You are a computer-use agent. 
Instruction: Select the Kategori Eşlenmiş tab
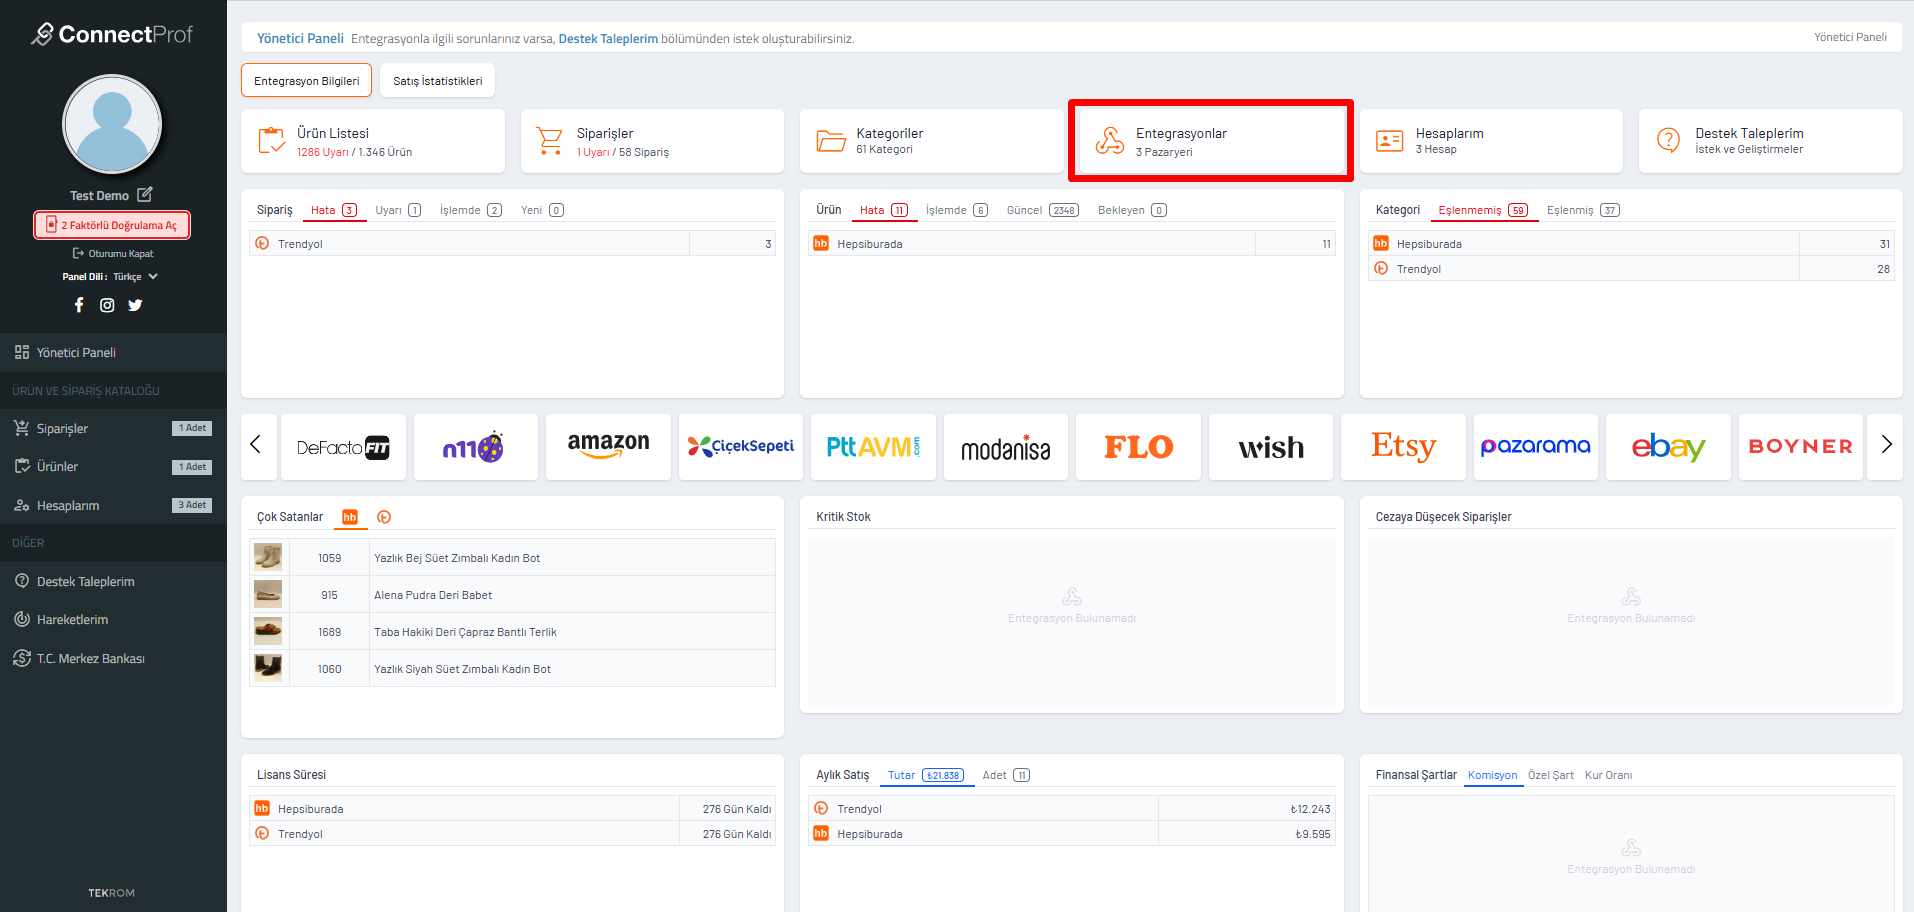(x=1583, y=210)
